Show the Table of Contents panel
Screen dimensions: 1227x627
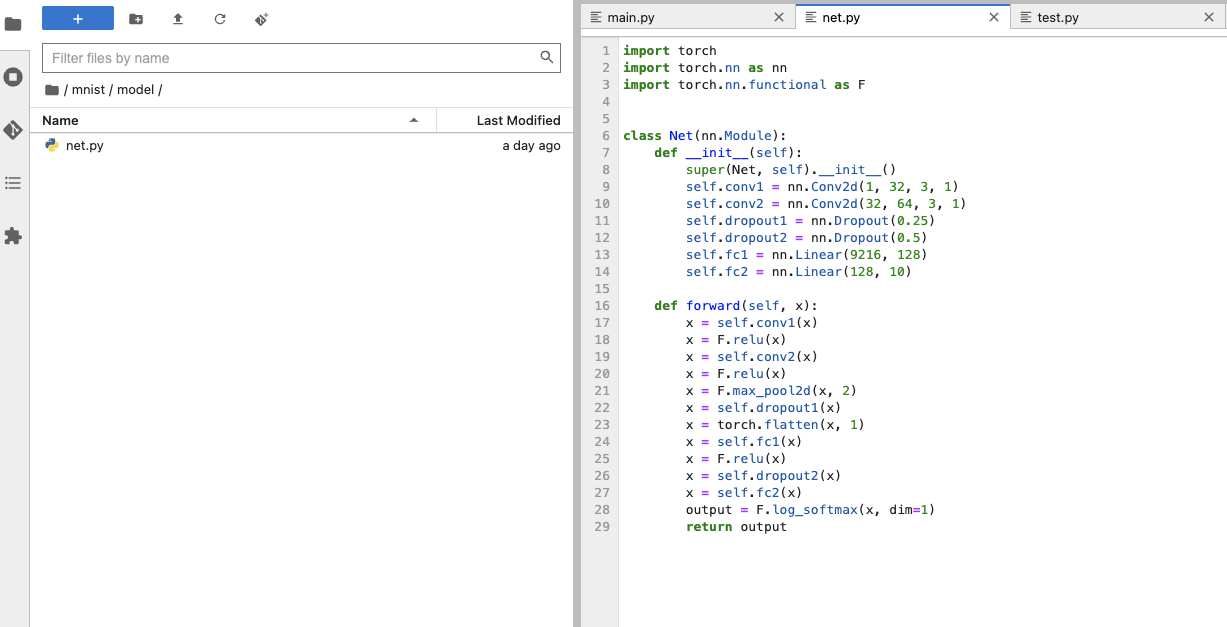click(x=13, y=183)
